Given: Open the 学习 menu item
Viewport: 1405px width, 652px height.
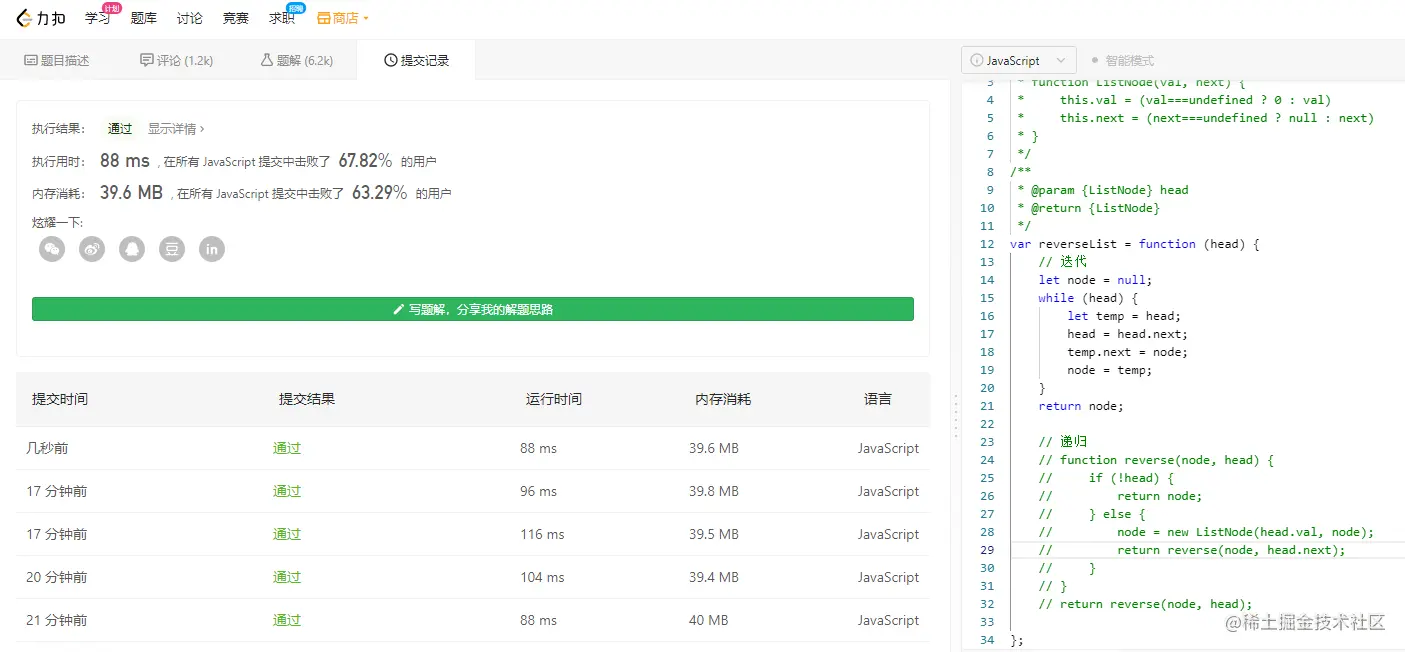Looking at the screenshot, I should click(97, 18).
